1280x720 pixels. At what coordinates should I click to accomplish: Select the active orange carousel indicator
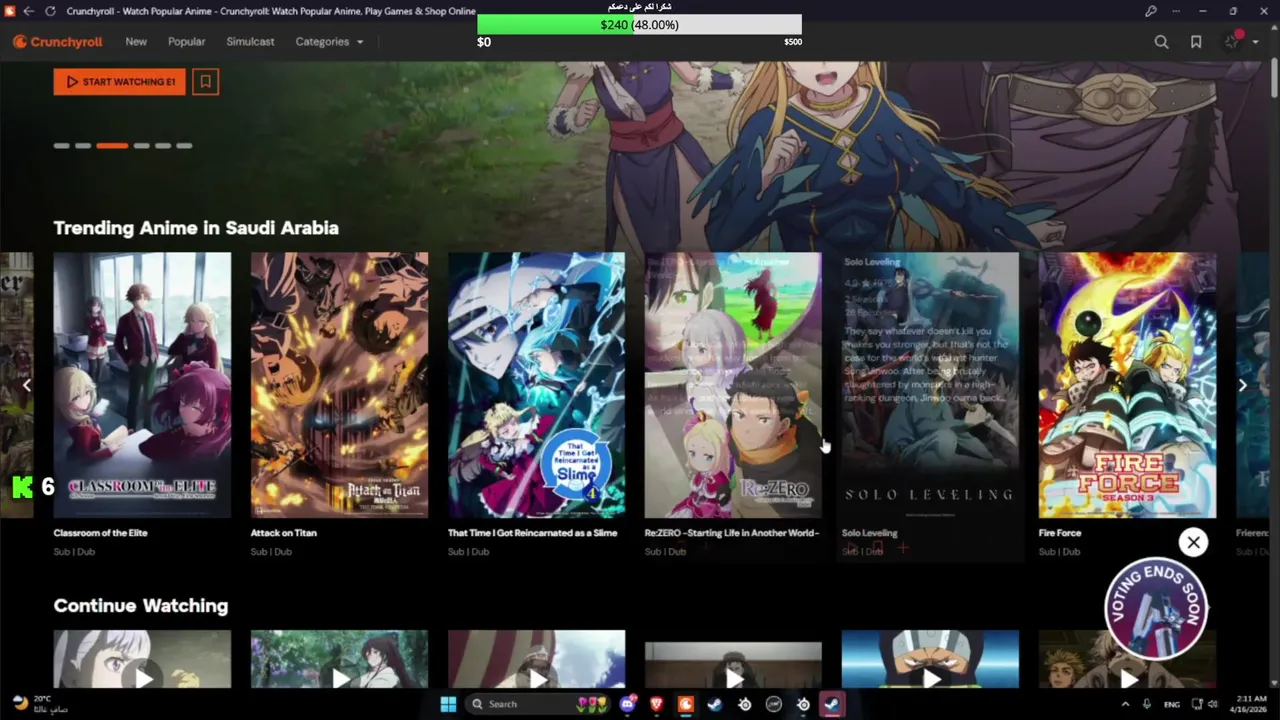pyautogui.click(x=112, y=146)
